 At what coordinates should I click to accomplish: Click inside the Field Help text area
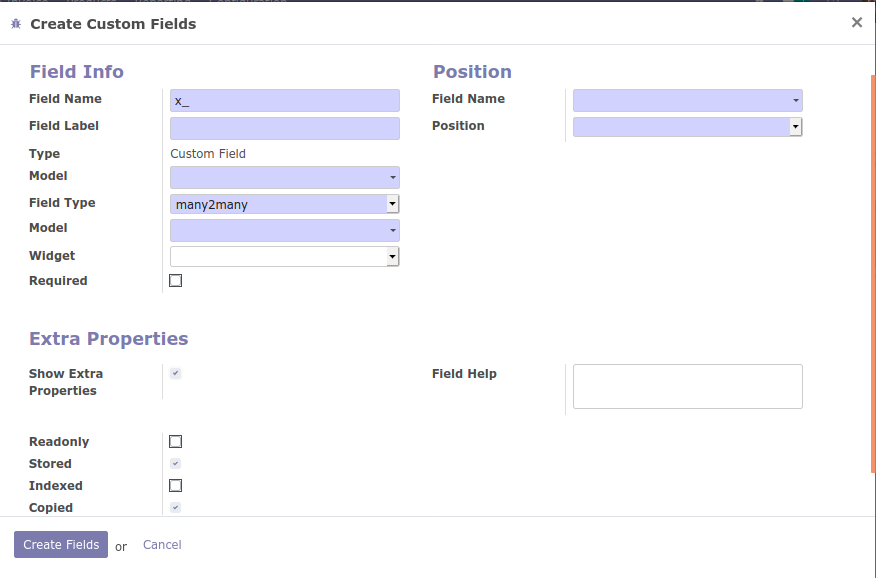pos(688,386)
